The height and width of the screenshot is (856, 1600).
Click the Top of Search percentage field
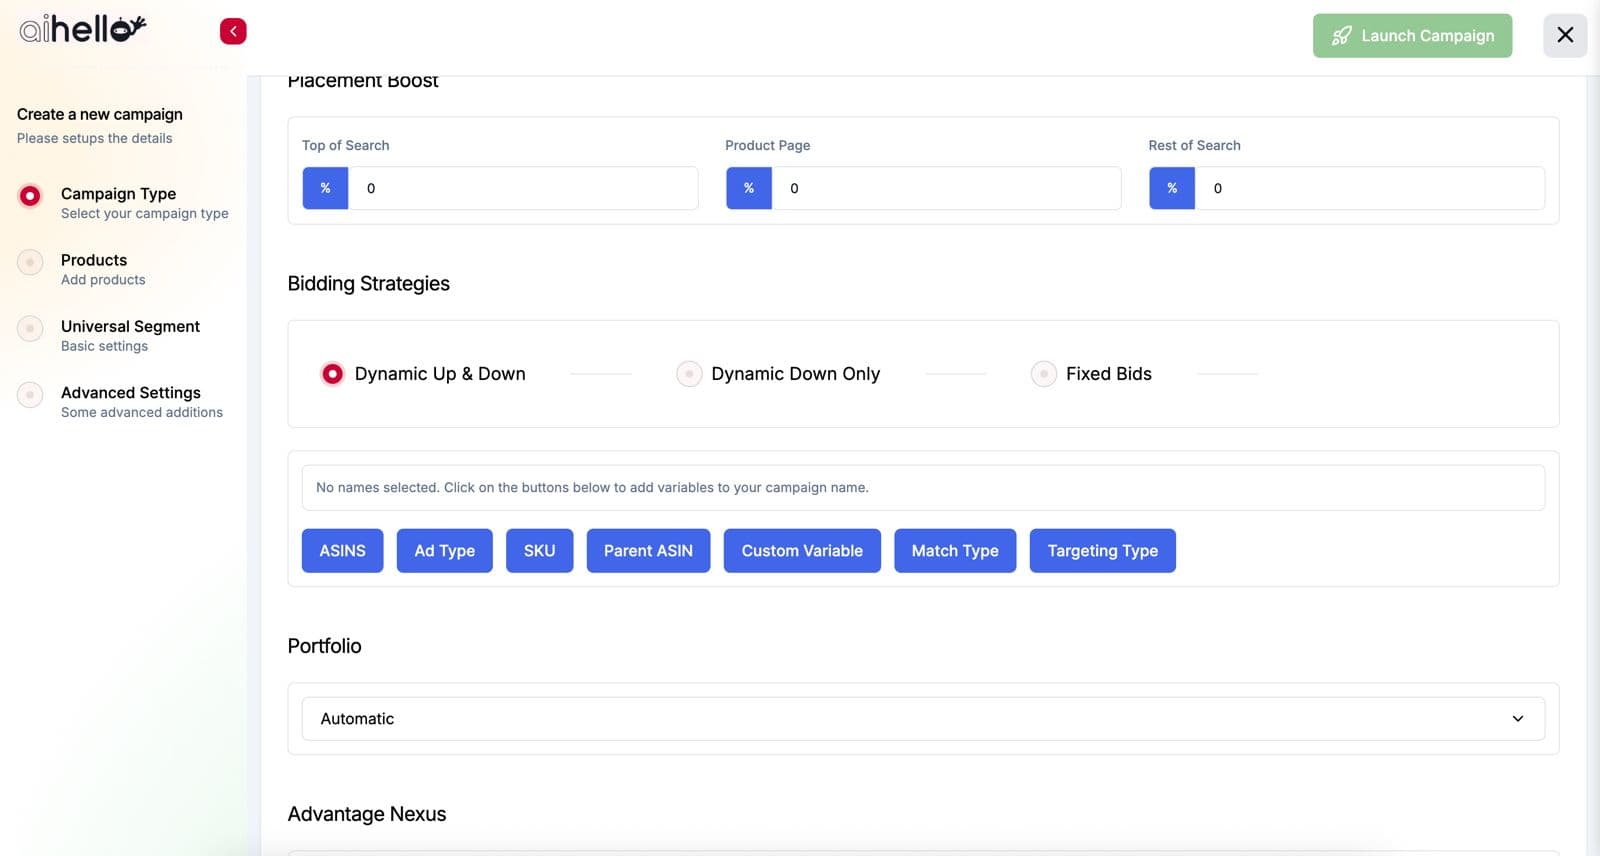coord(522,188)
